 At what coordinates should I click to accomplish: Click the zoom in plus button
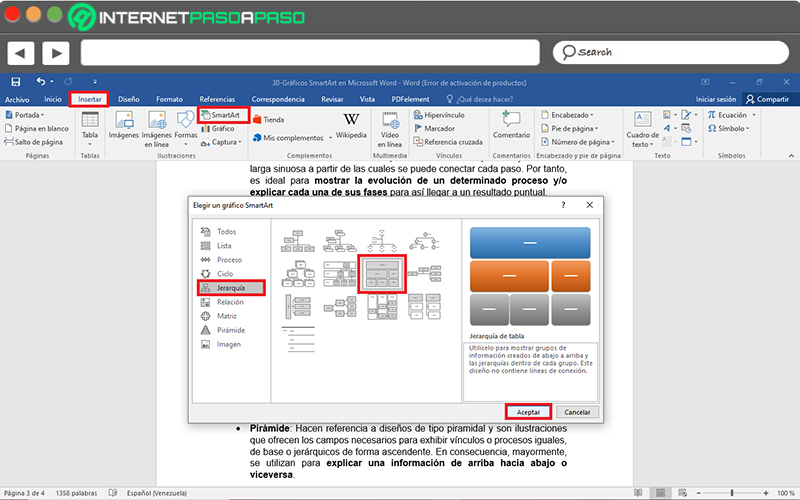coord(766,493)
